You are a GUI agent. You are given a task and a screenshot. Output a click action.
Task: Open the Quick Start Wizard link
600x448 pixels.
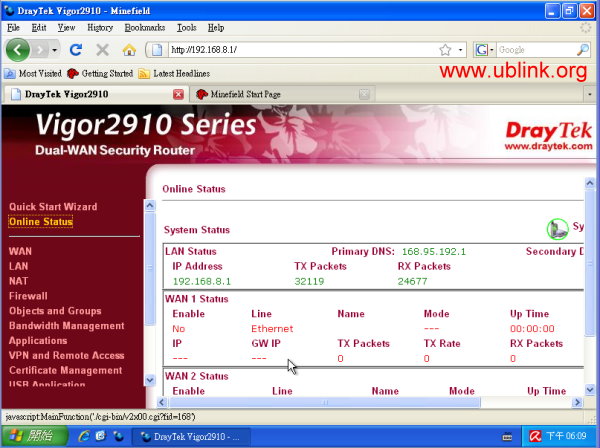tap(53, 207)
